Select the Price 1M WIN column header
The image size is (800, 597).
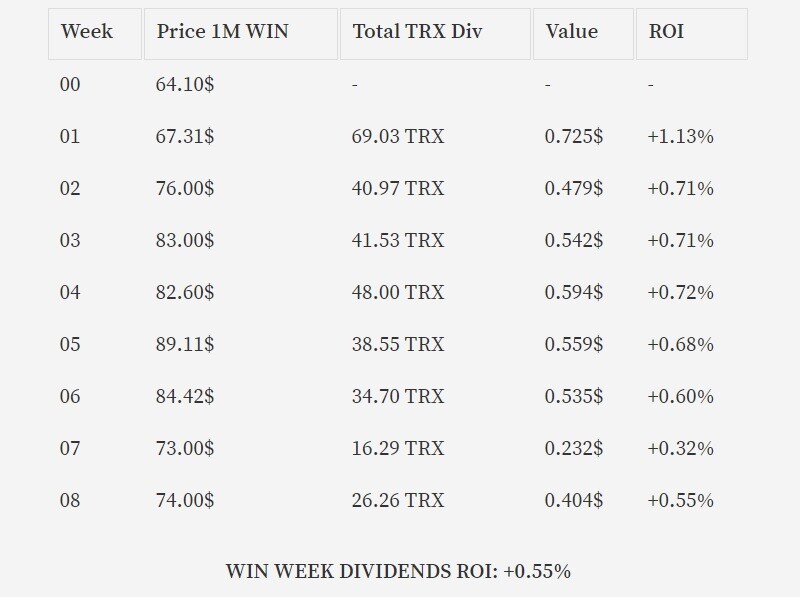241,34
